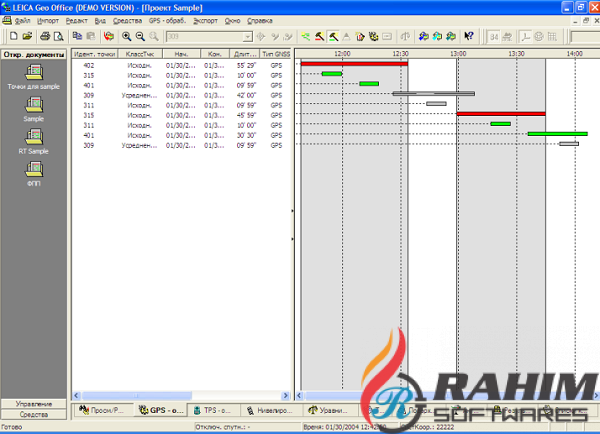The height and width of the screenshot is (434, 600).
Task: Click the New document toolbar icon
Action: [x=14, y=36]
